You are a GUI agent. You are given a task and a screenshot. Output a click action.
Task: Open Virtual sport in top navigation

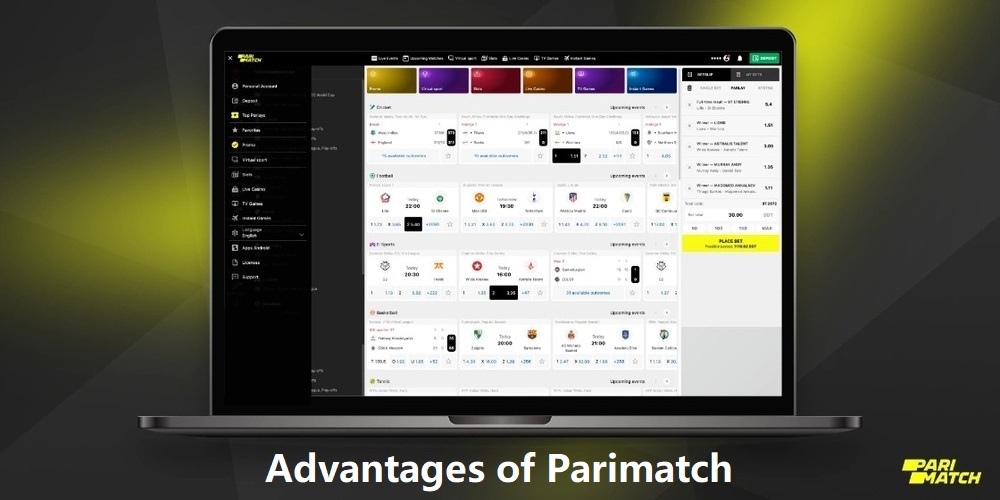pos(462,58)
